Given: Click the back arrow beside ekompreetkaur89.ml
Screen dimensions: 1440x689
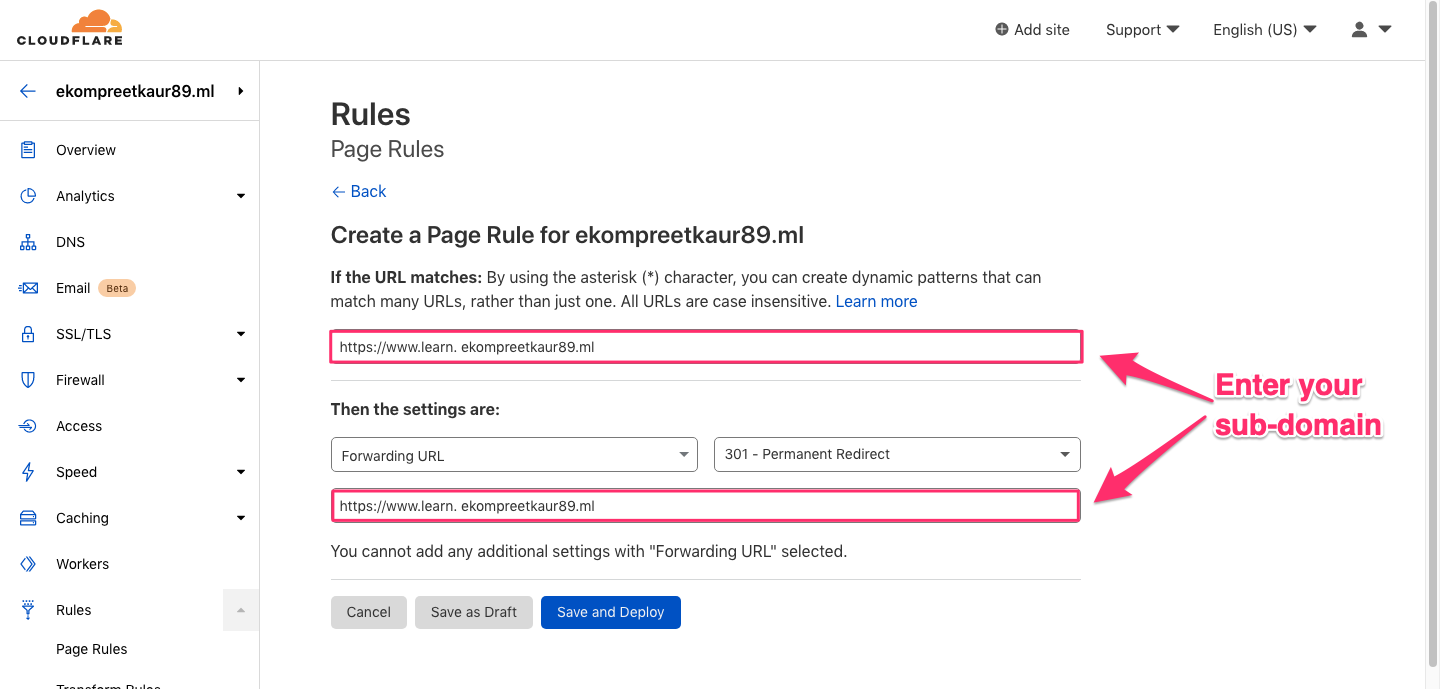Looking at the screenshot, I should point(26,90).
